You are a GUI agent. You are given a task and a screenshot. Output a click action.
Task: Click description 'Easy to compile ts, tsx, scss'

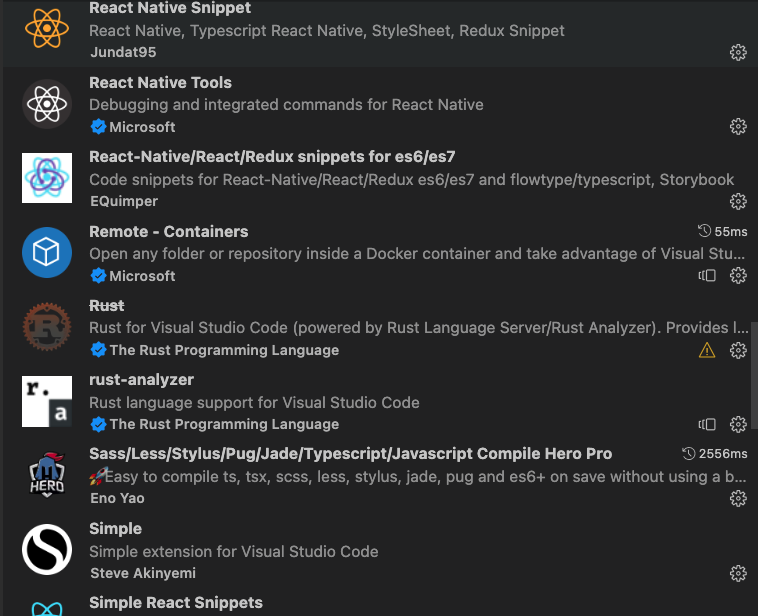[418, 477]
